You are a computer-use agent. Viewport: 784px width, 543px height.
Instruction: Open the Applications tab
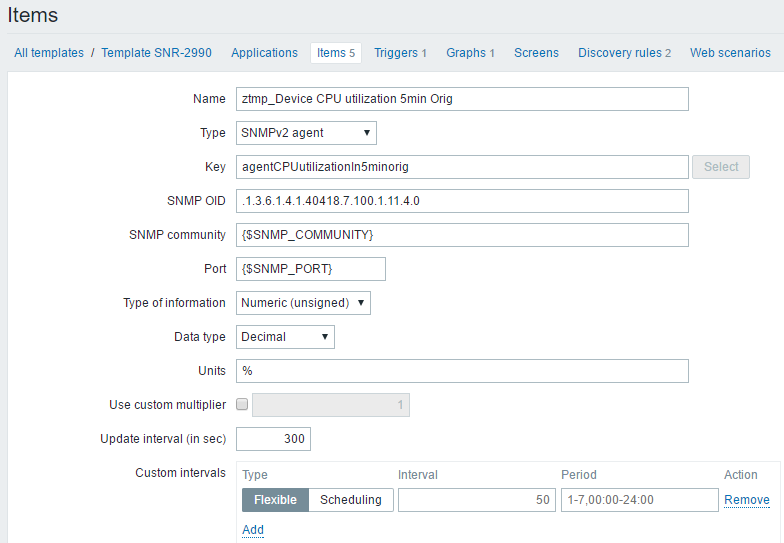264,53
